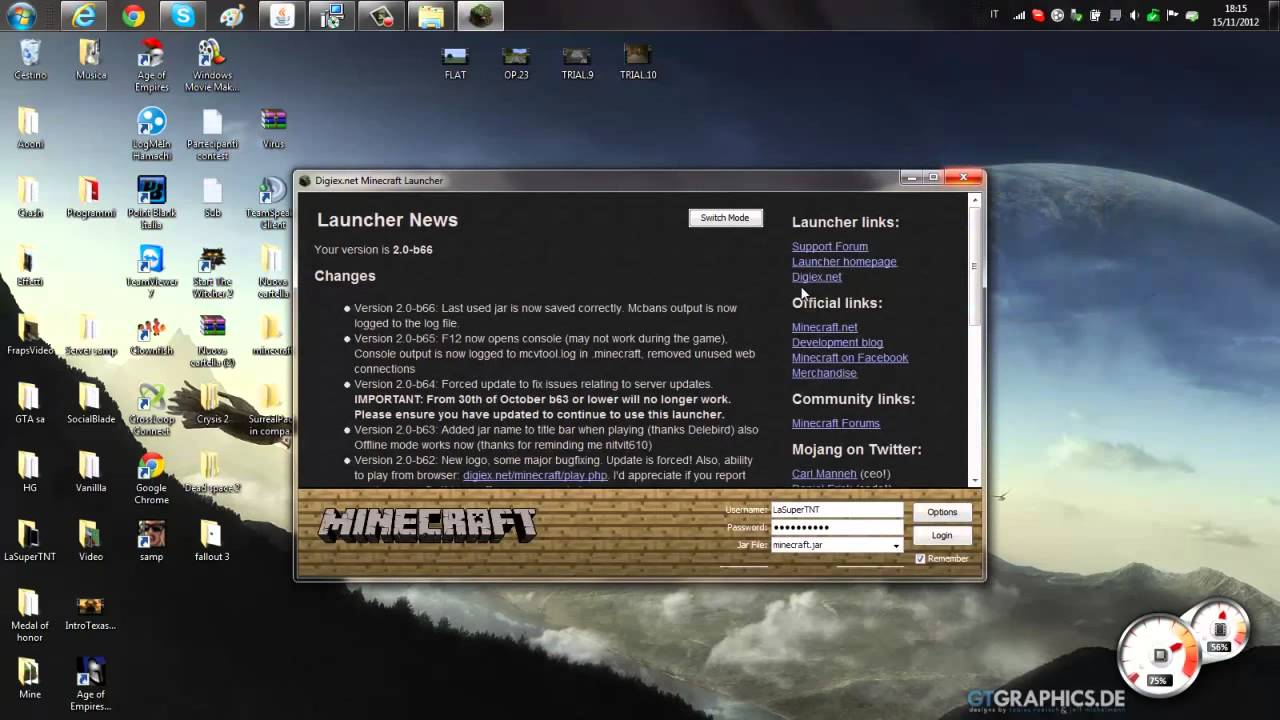Open Action Center flag tray icon
This screenshot has width=1280, height=720.
(x=1172, y=15)
